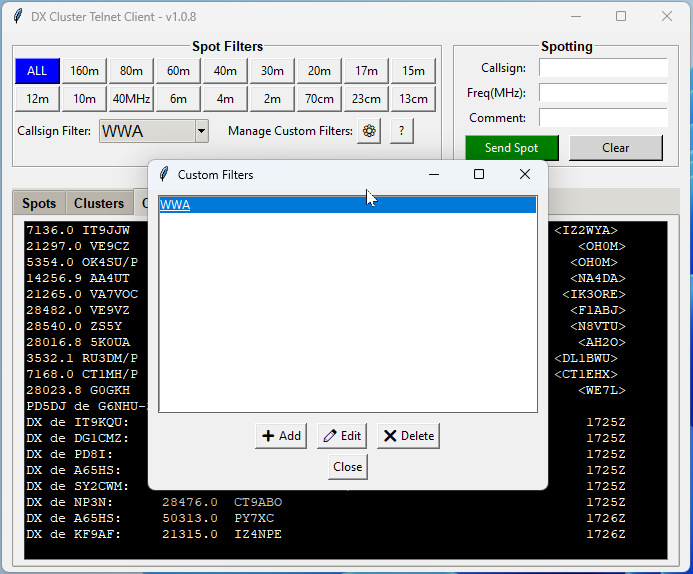The width and height of the screenshot is (693, 574).
Task: Maximize the Custom Filters dialog
Action: tap(479, 174)
